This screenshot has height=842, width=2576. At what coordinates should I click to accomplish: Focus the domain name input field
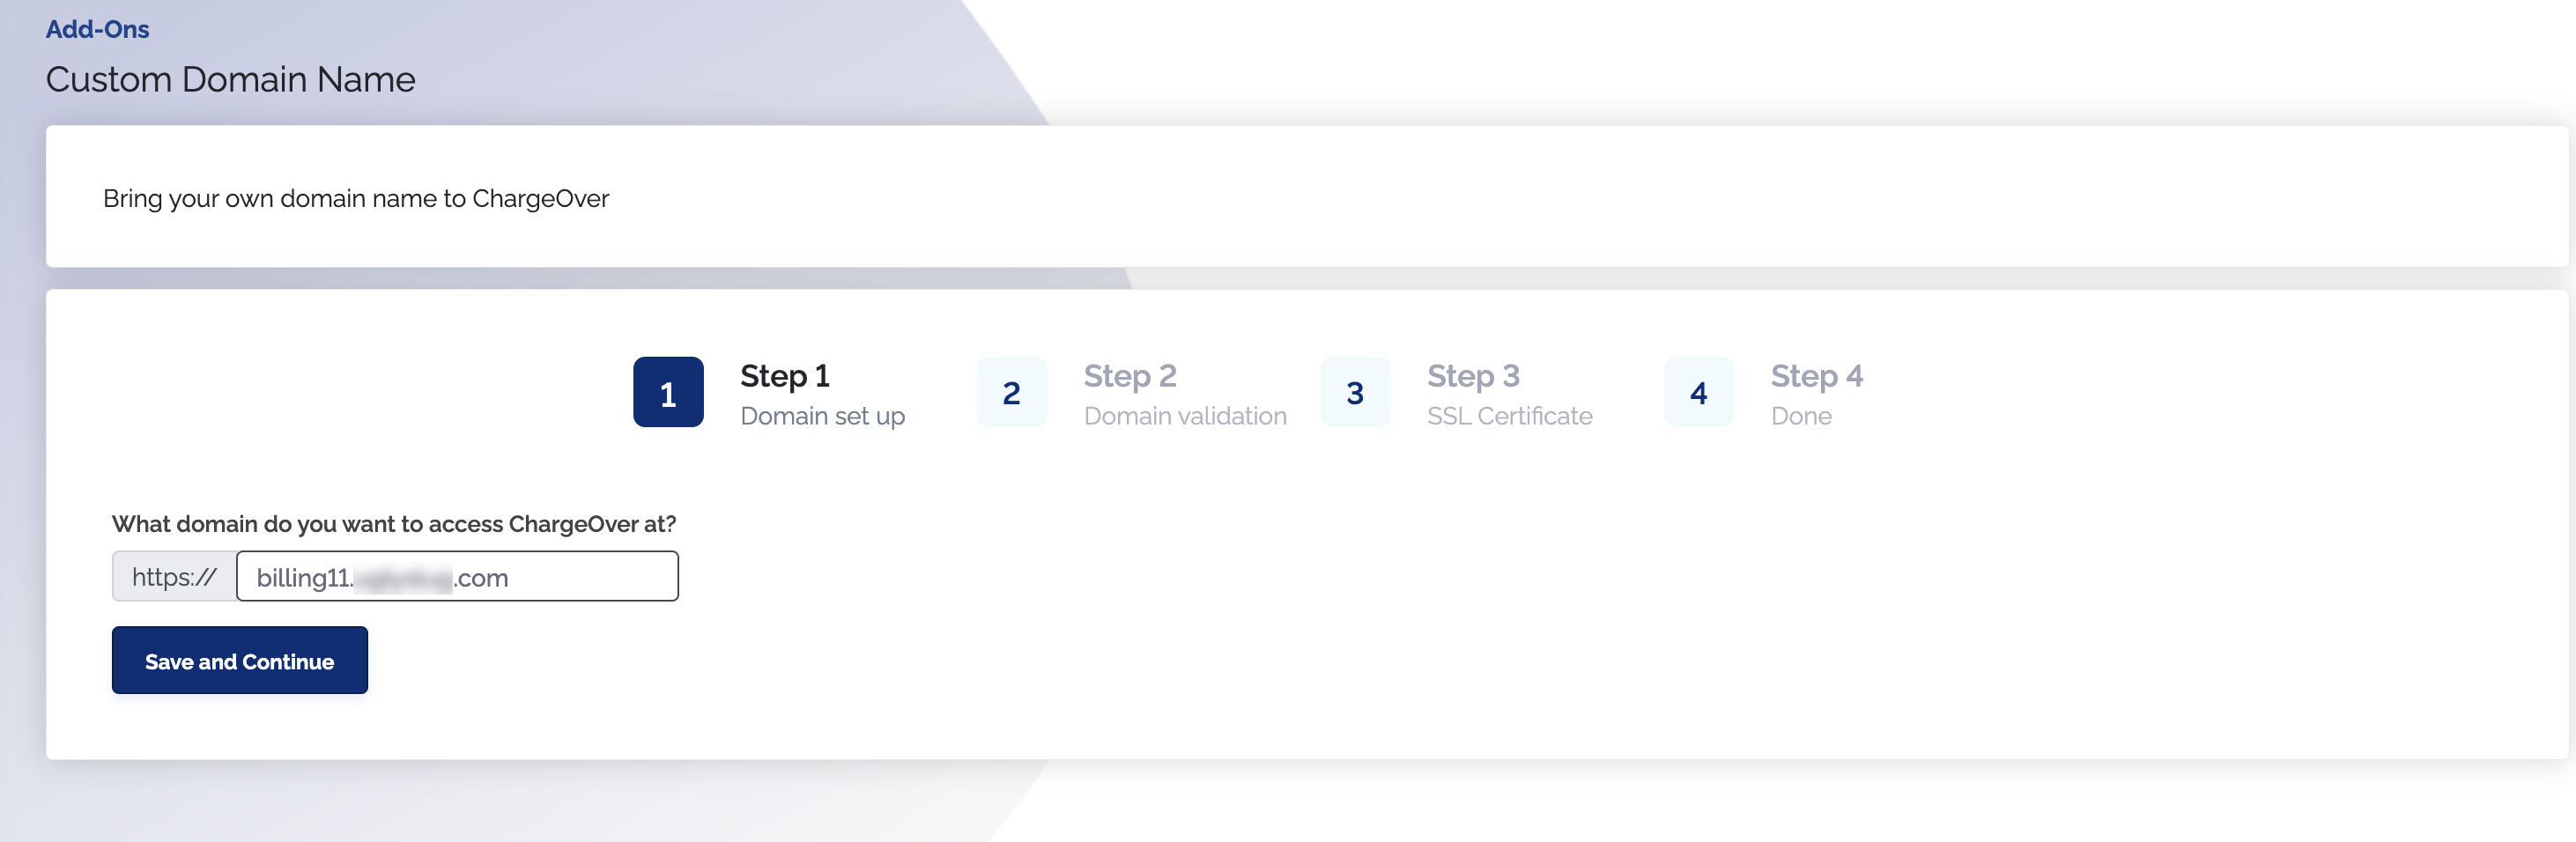(457, 576)
